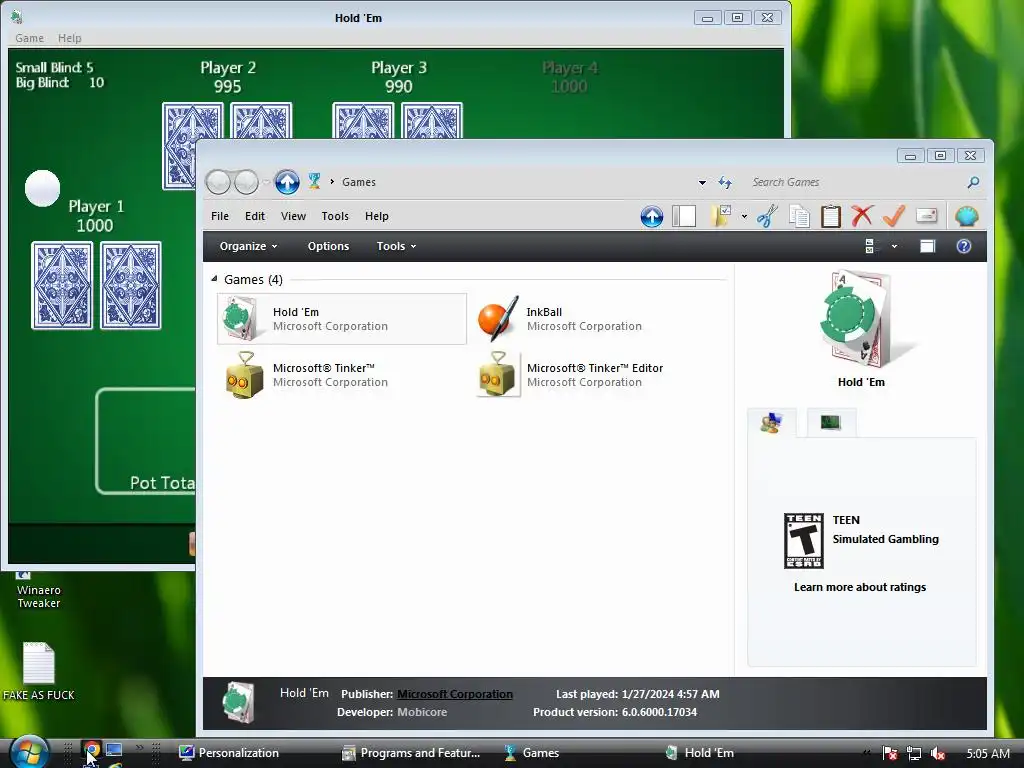
Task: Toggle the navigation pane layout icon
Action: click(684, 216)
